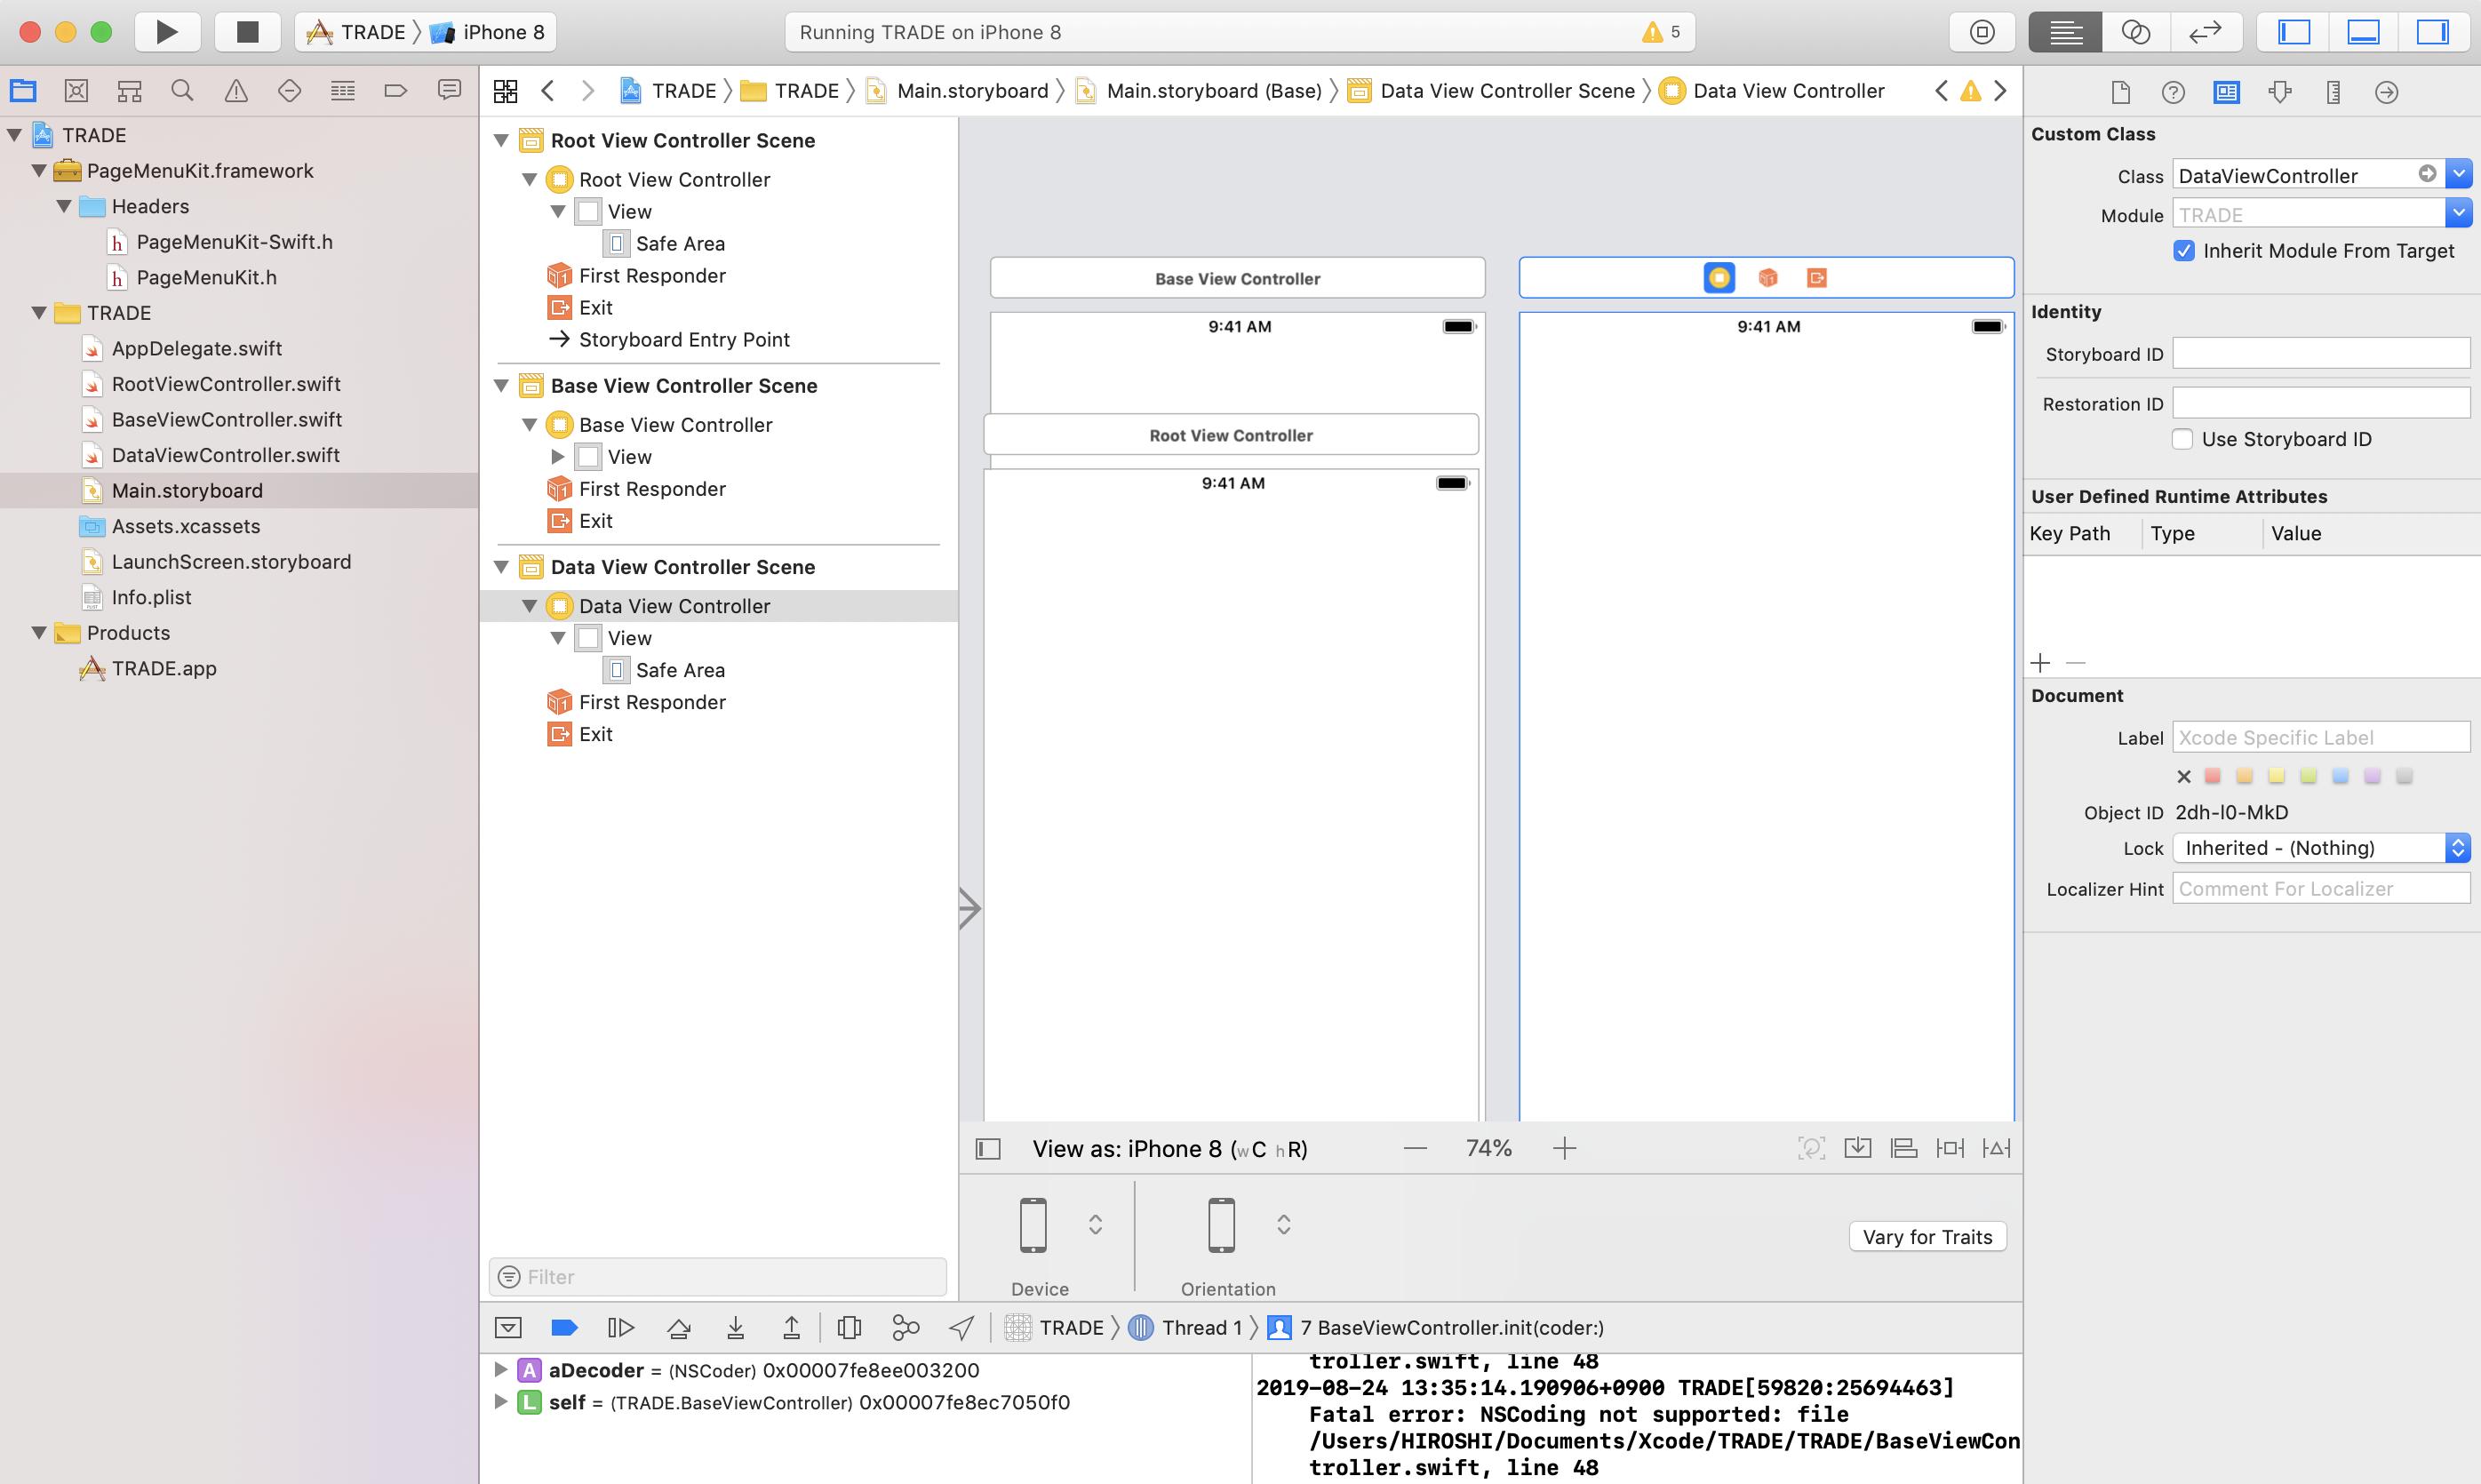The width and height of the screenshot is (2481, 1484).
Task: Select the blue label color swatch
Action: [x=2340, y=776]
